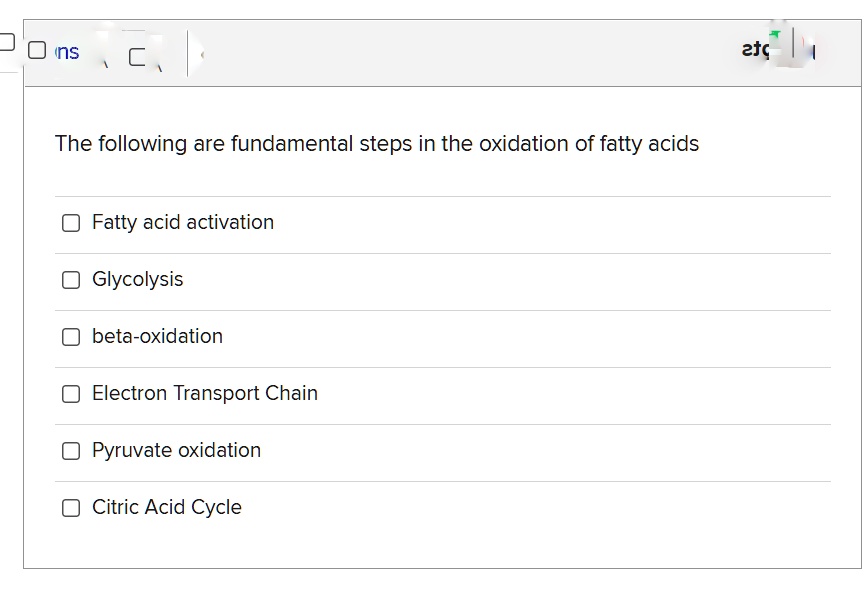This screenshot has height=608, width=868.
Task: Click the bracket-shaped 'C' icon in the toolbar
Action: point(138,56)
